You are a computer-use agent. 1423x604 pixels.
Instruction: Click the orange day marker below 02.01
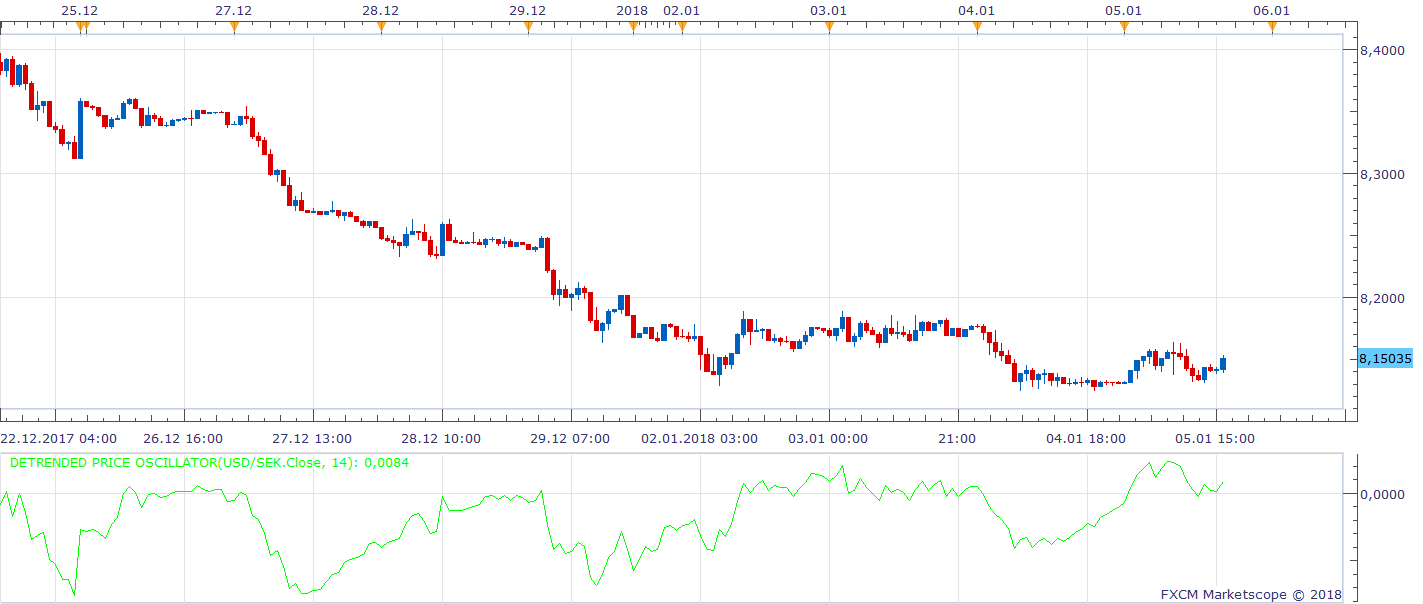[x=682, y=28]
